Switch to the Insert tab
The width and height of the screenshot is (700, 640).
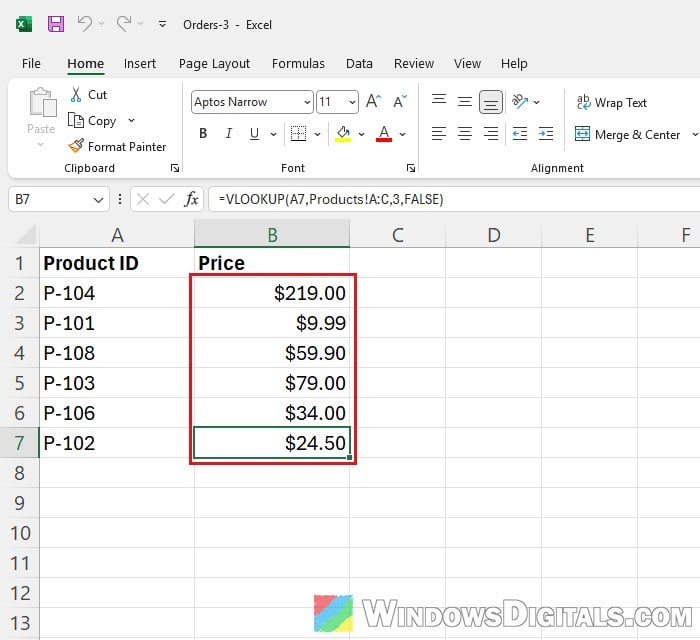[140, 64]
